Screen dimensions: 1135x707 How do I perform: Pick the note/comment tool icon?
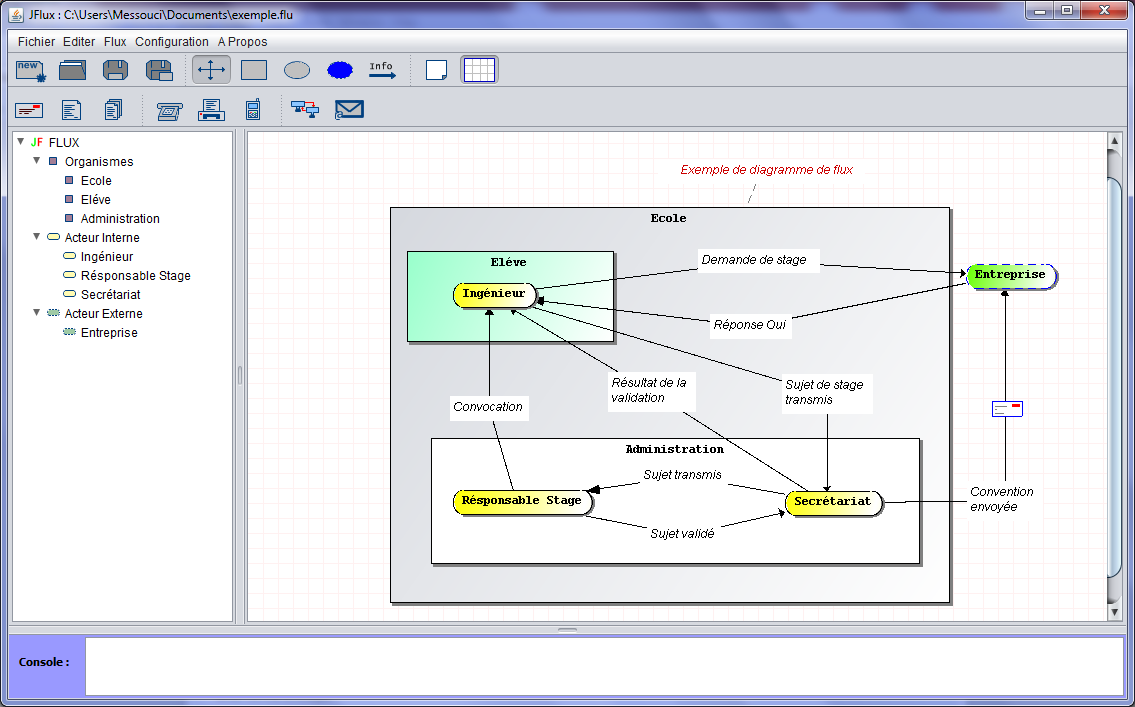[x=436, y=70]
